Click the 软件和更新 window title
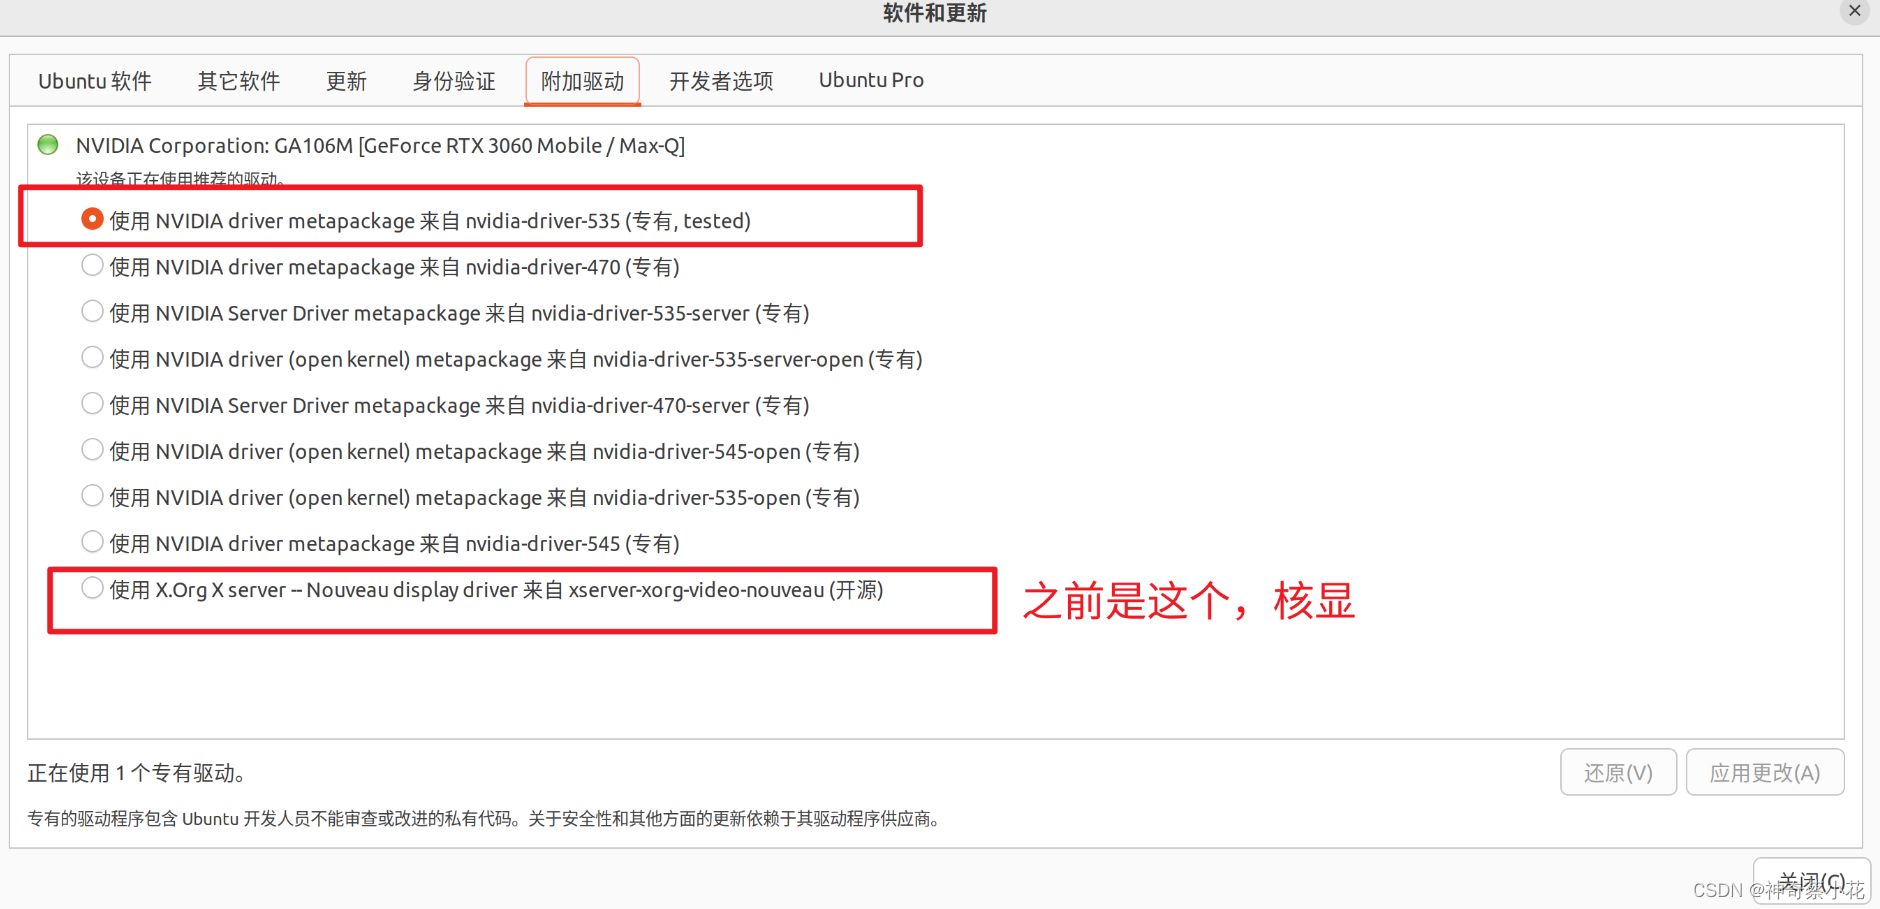1880x909 pixels. [x=935, y=13]
